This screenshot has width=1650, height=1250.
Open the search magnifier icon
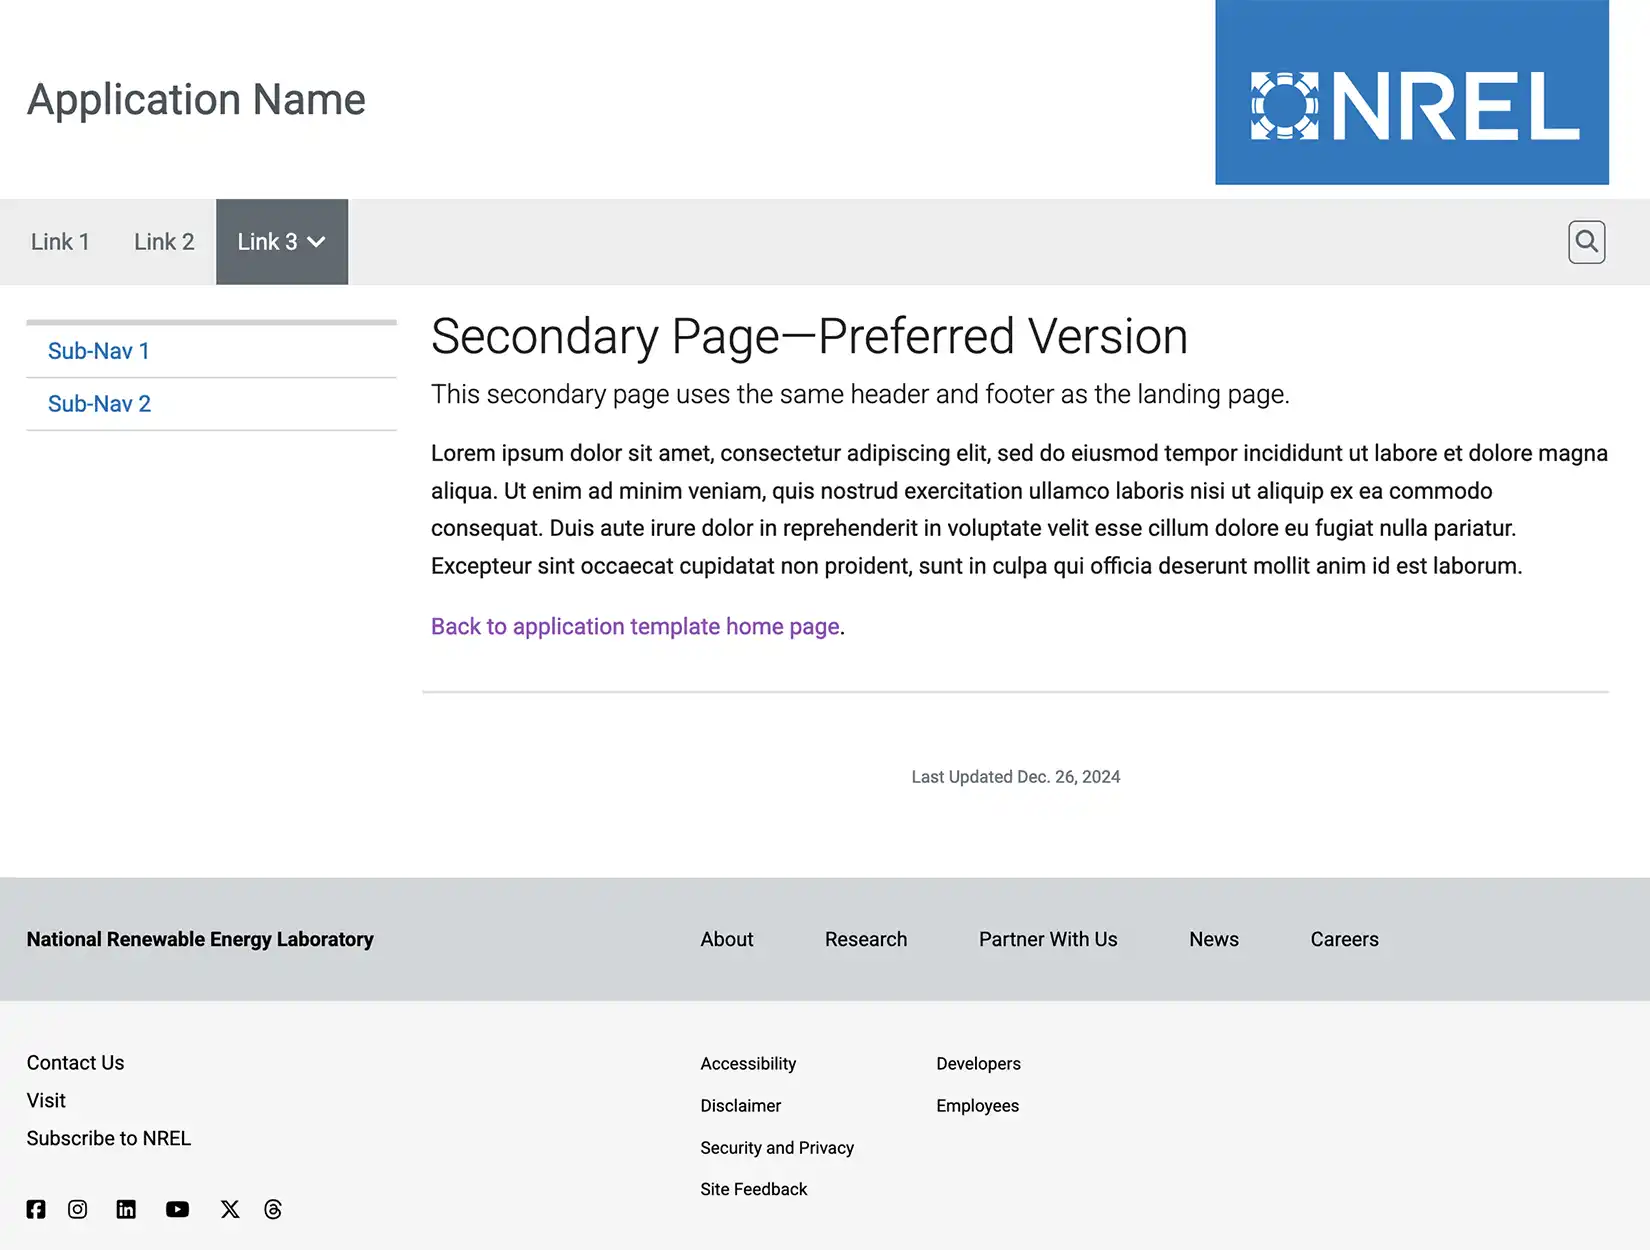click(x=1586, y=242)
